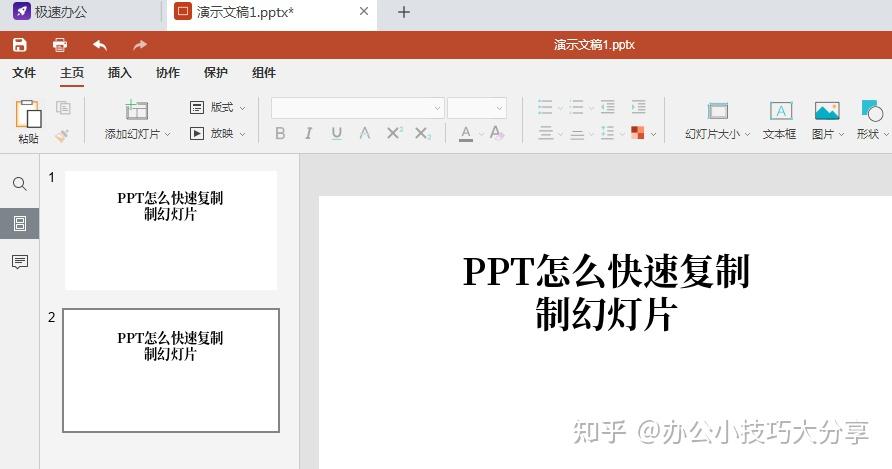Click the Save icon
The image size is (892, 469).
tap(20, 45)
